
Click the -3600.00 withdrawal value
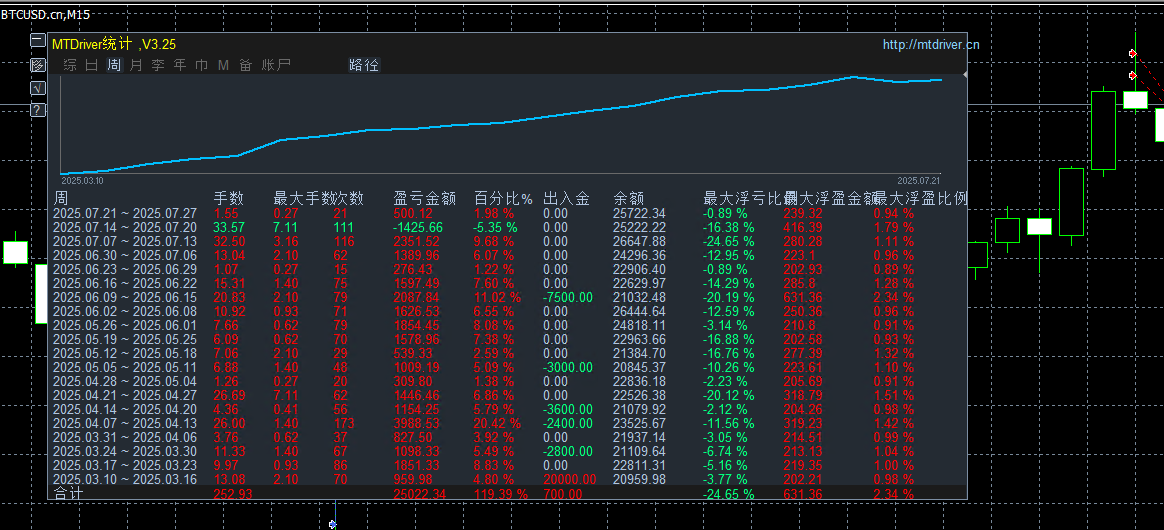click(x=568, y=409)
